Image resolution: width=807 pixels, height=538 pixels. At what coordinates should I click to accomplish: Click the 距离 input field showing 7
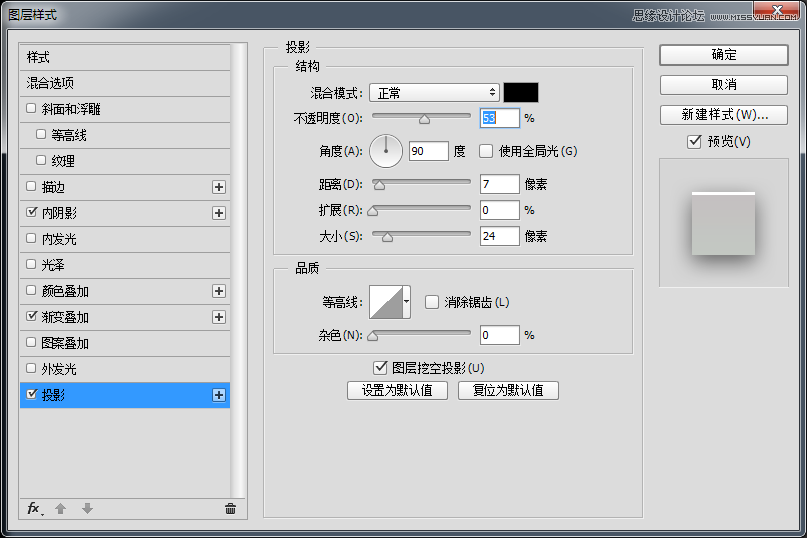[x=499, y=184]
